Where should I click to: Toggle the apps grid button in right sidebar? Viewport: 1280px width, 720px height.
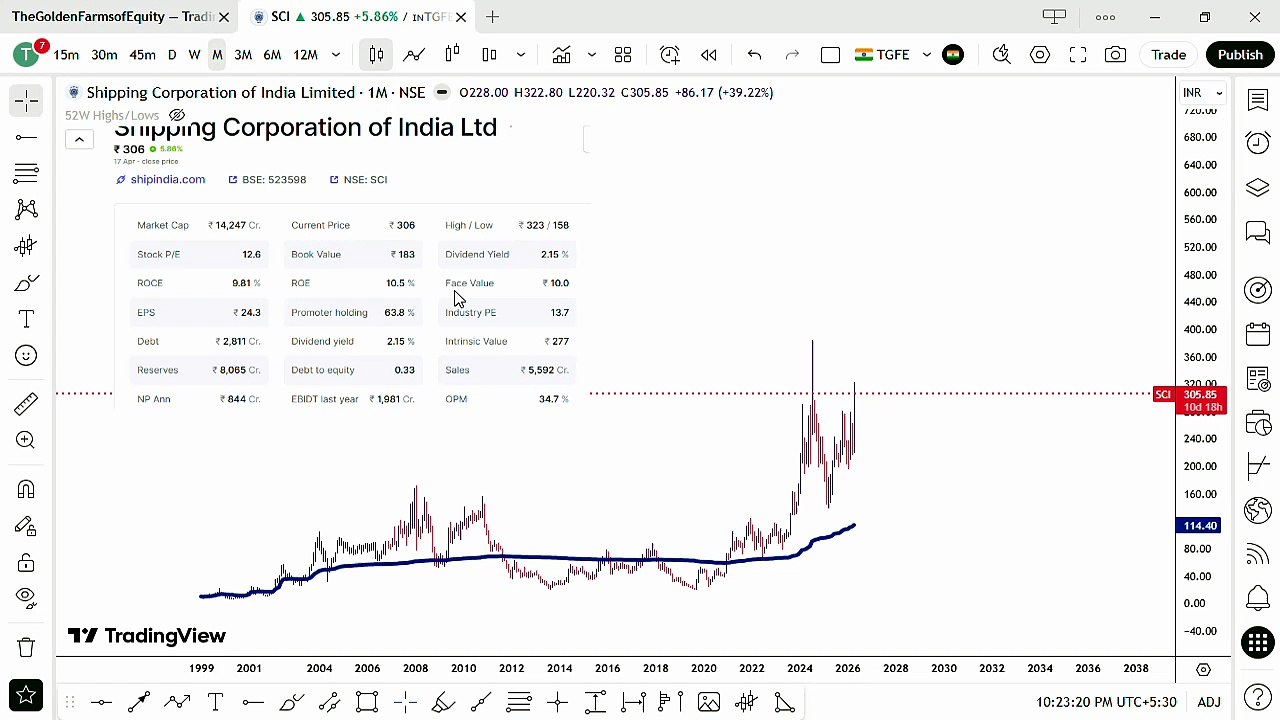(1258, 643)
